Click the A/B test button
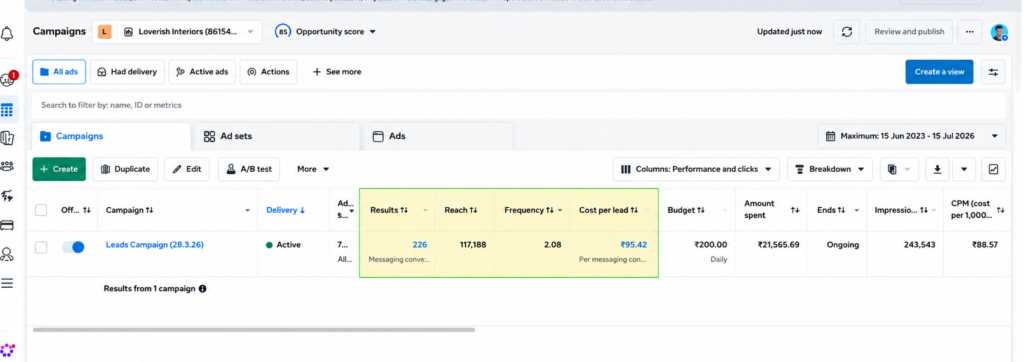The image size is (1024, 362). point(249,169)
